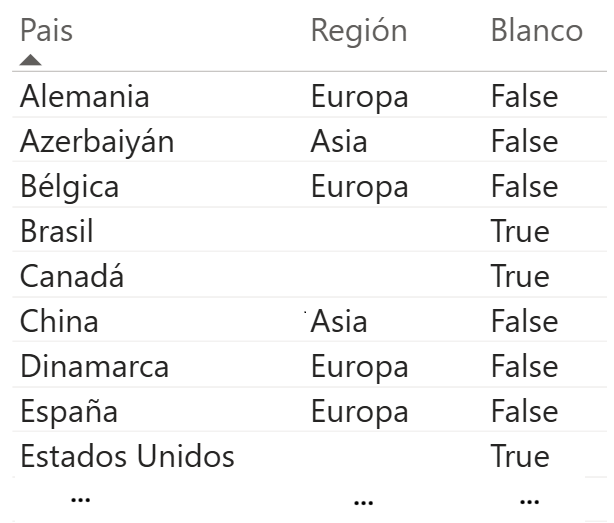
Task: Sort by the Región column header
Action: click(358, 30)
